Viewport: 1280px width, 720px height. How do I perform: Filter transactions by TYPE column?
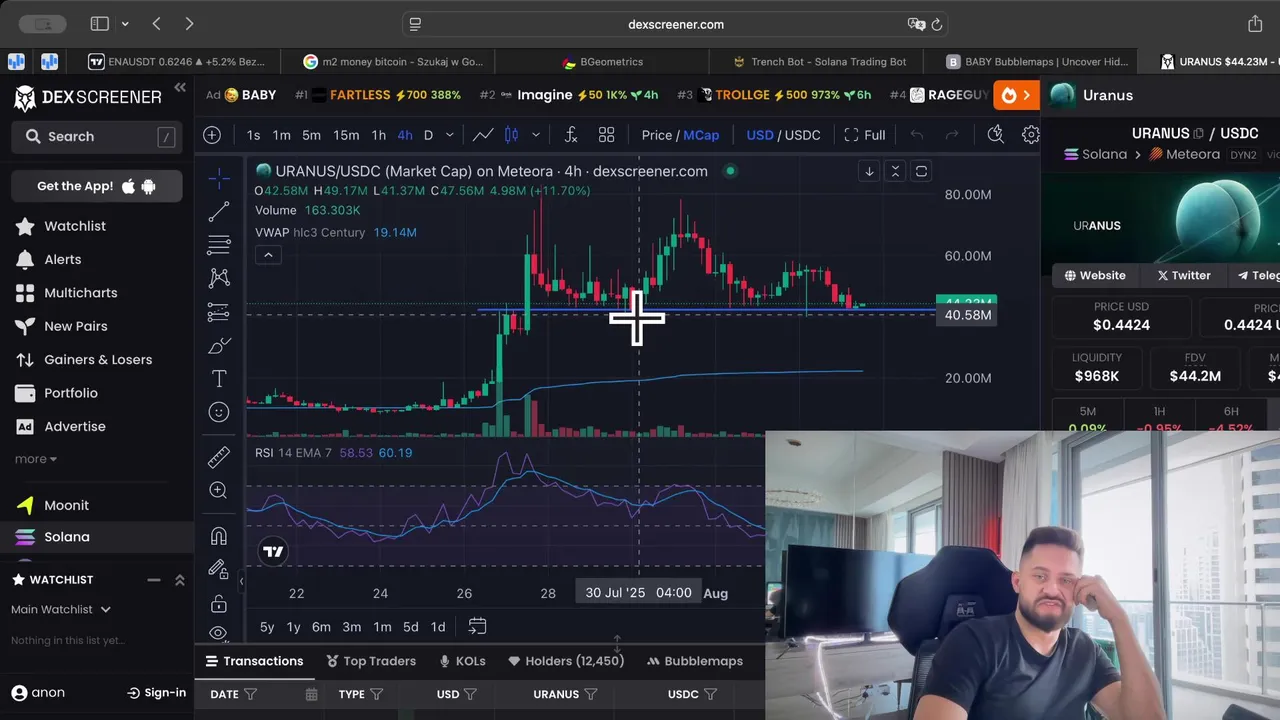tap(377, 694)
